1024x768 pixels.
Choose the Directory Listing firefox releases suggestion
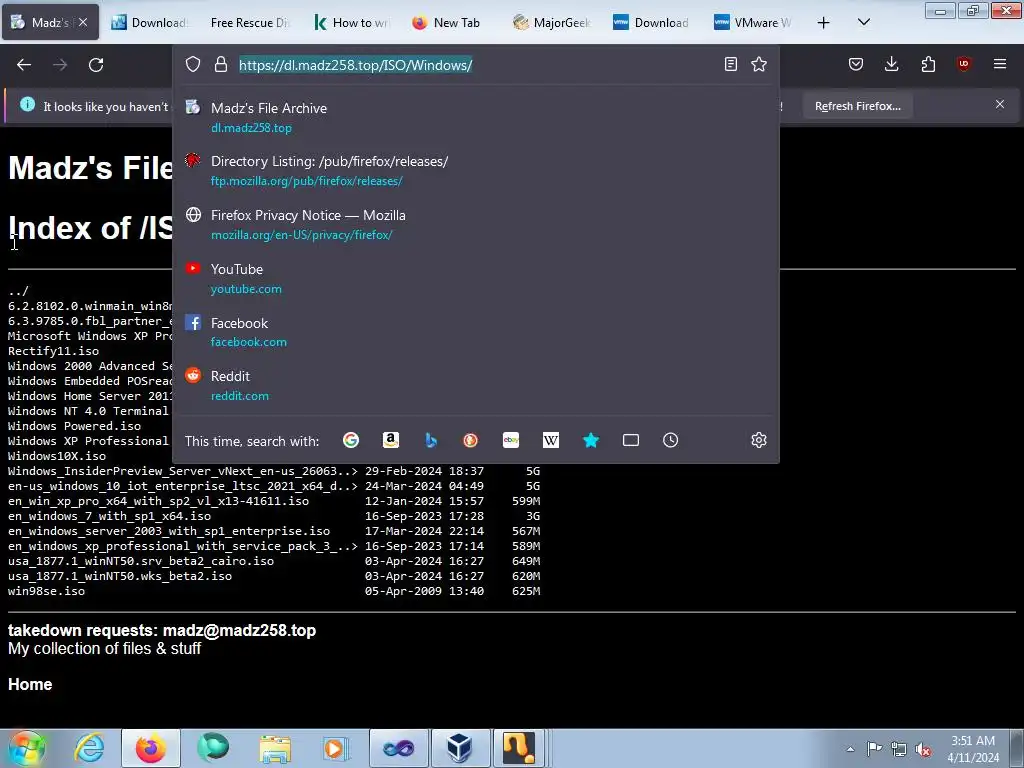click(x=475, y=170)
